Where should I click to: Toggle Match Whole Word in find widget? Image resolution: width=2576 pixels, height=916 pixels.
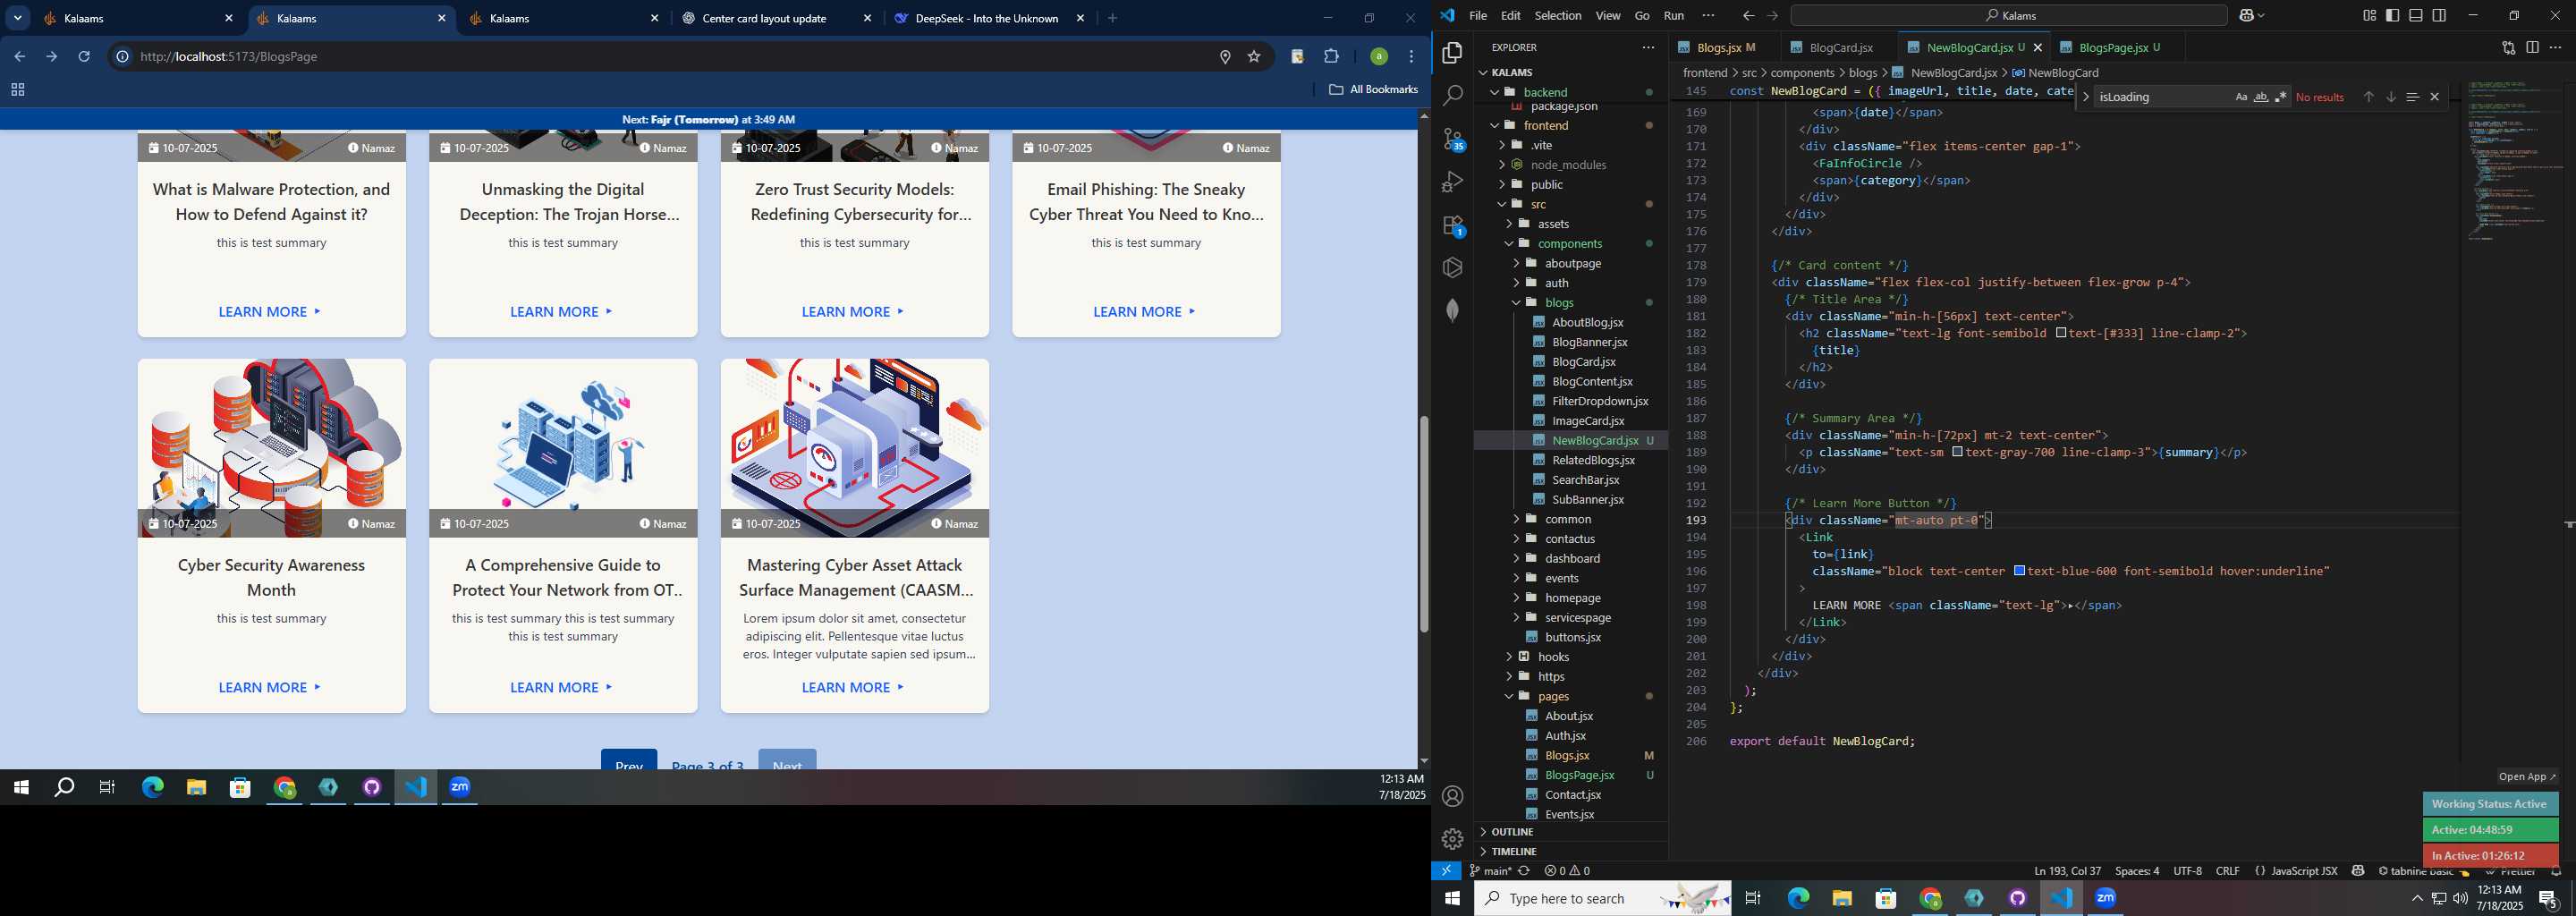(2261, 97)
